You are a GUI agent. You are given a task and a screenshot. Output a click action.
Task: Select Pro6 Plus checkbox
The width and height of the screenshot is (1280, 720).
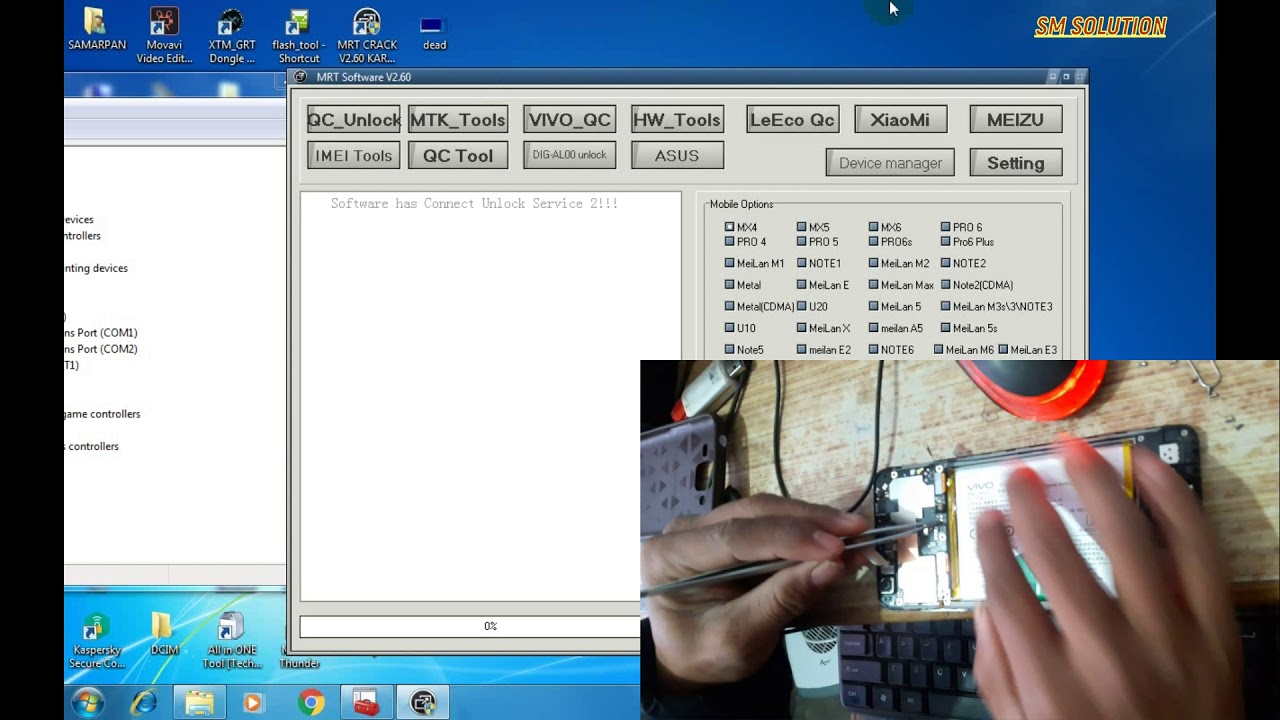tap(945, 242)
